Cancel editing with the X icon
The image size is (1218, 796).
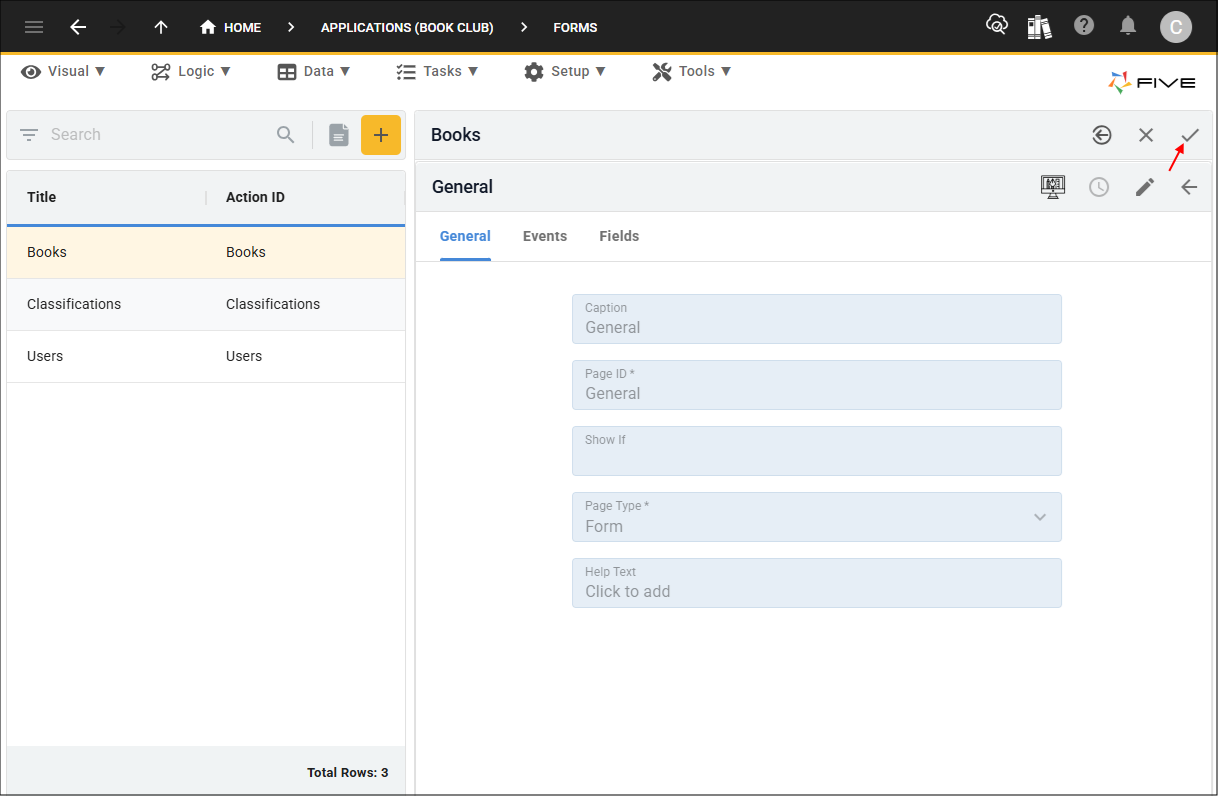click(x=1146, y=135)
